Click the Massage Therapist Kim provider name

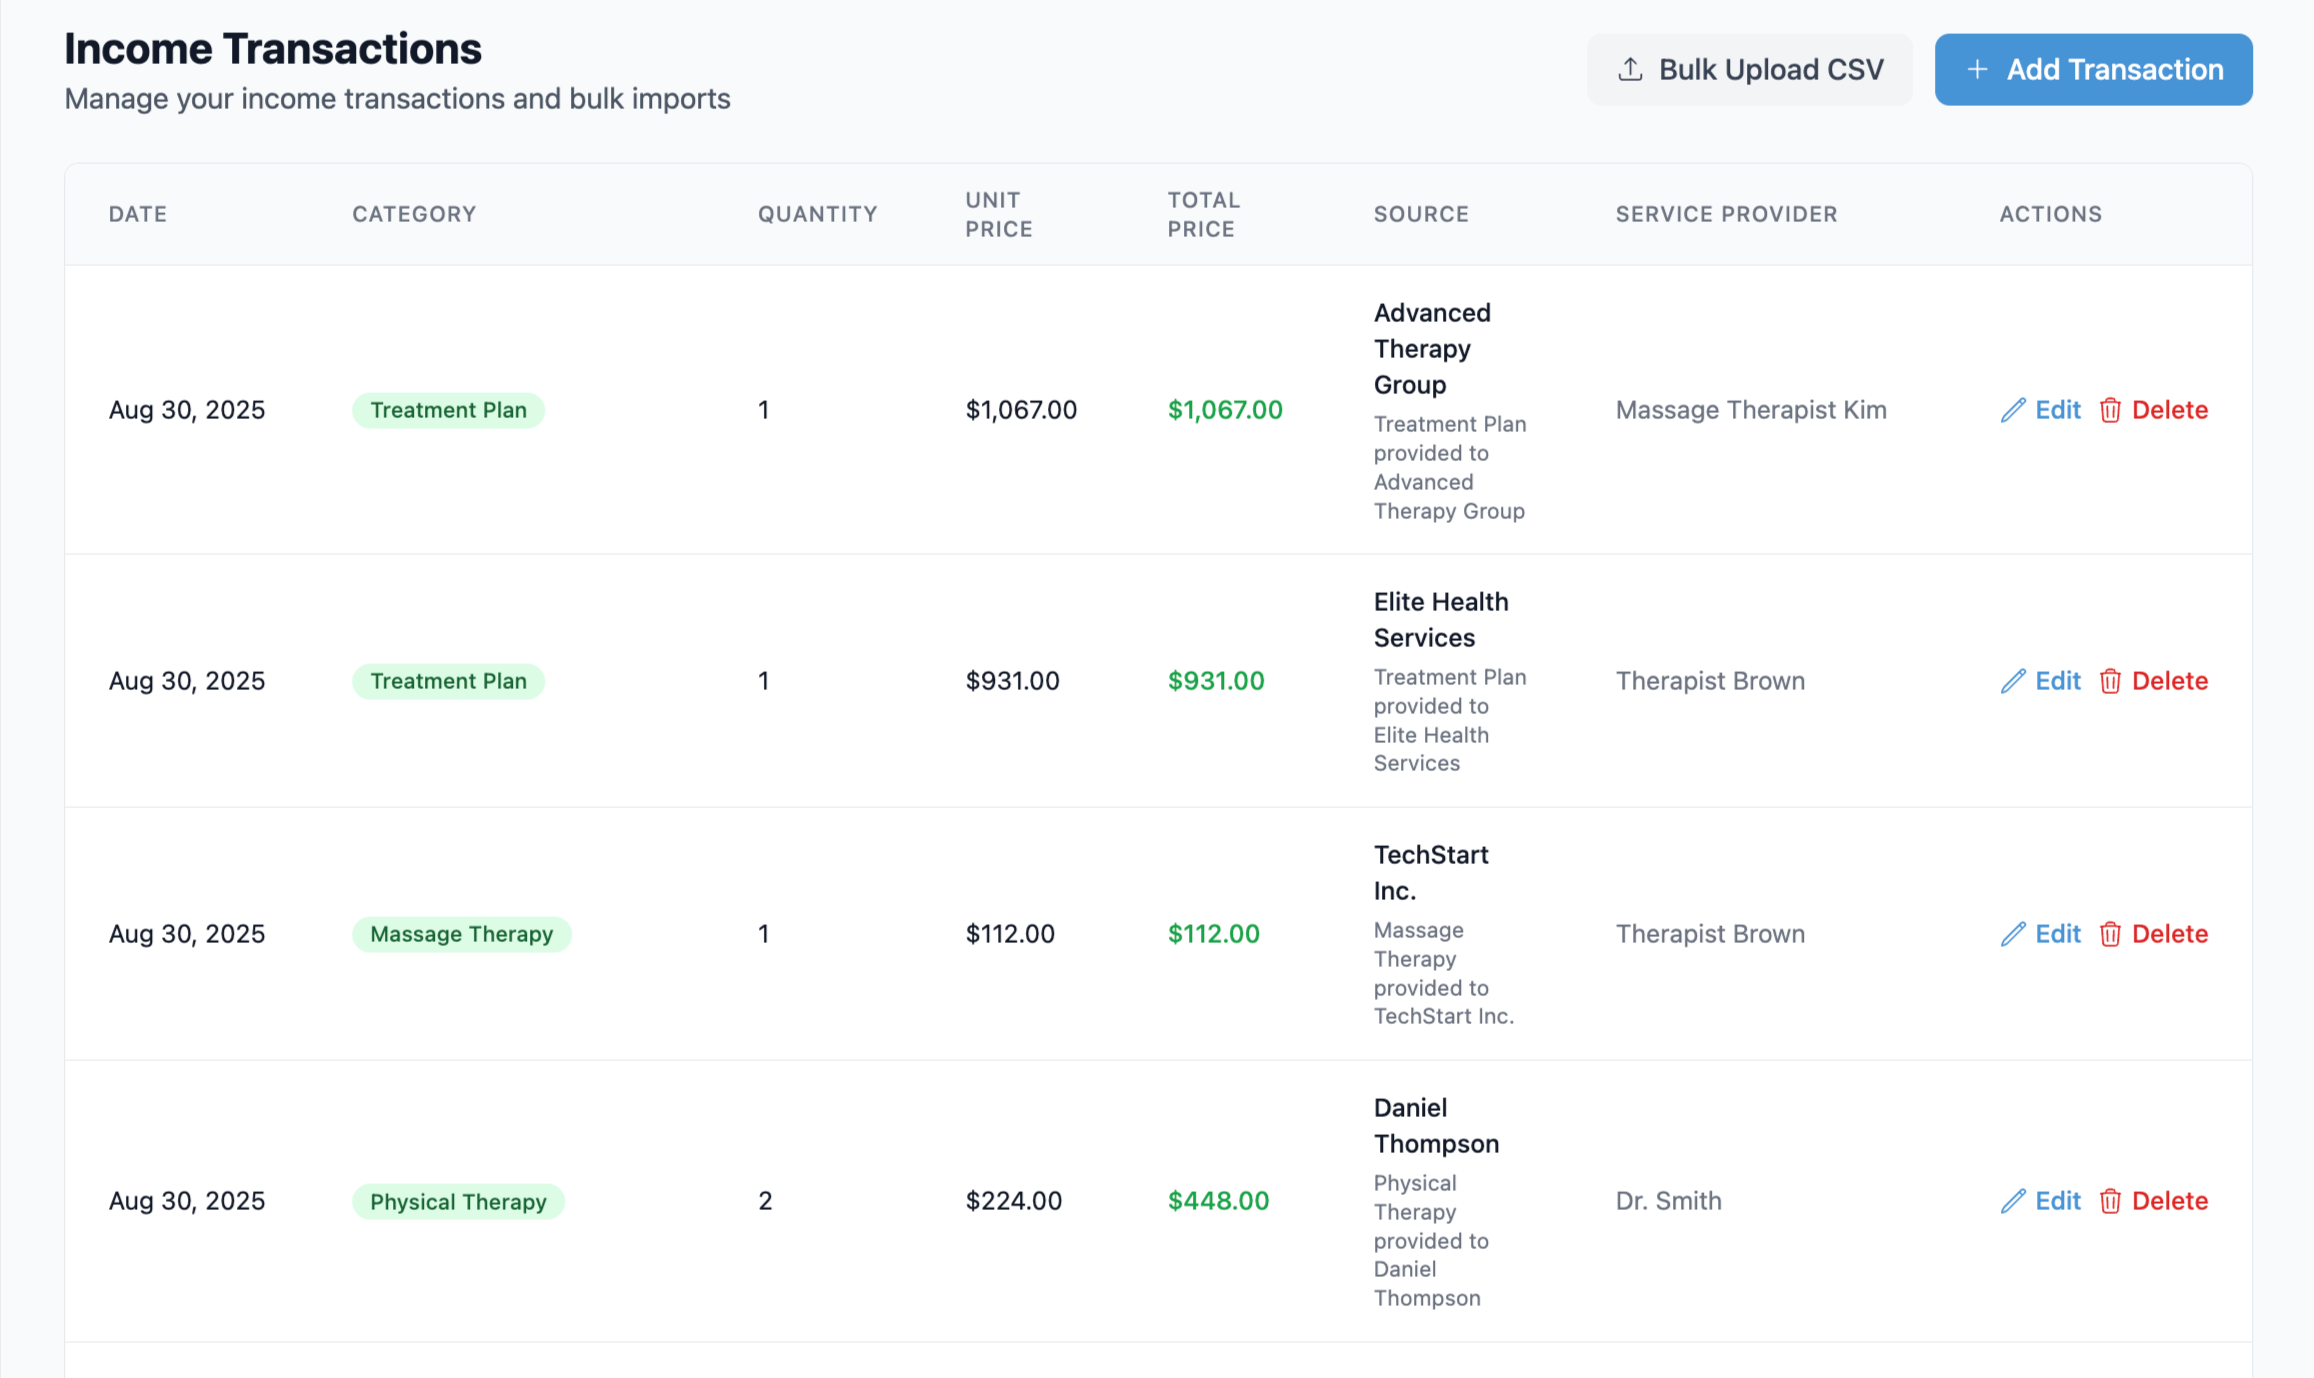[1751, 410]
